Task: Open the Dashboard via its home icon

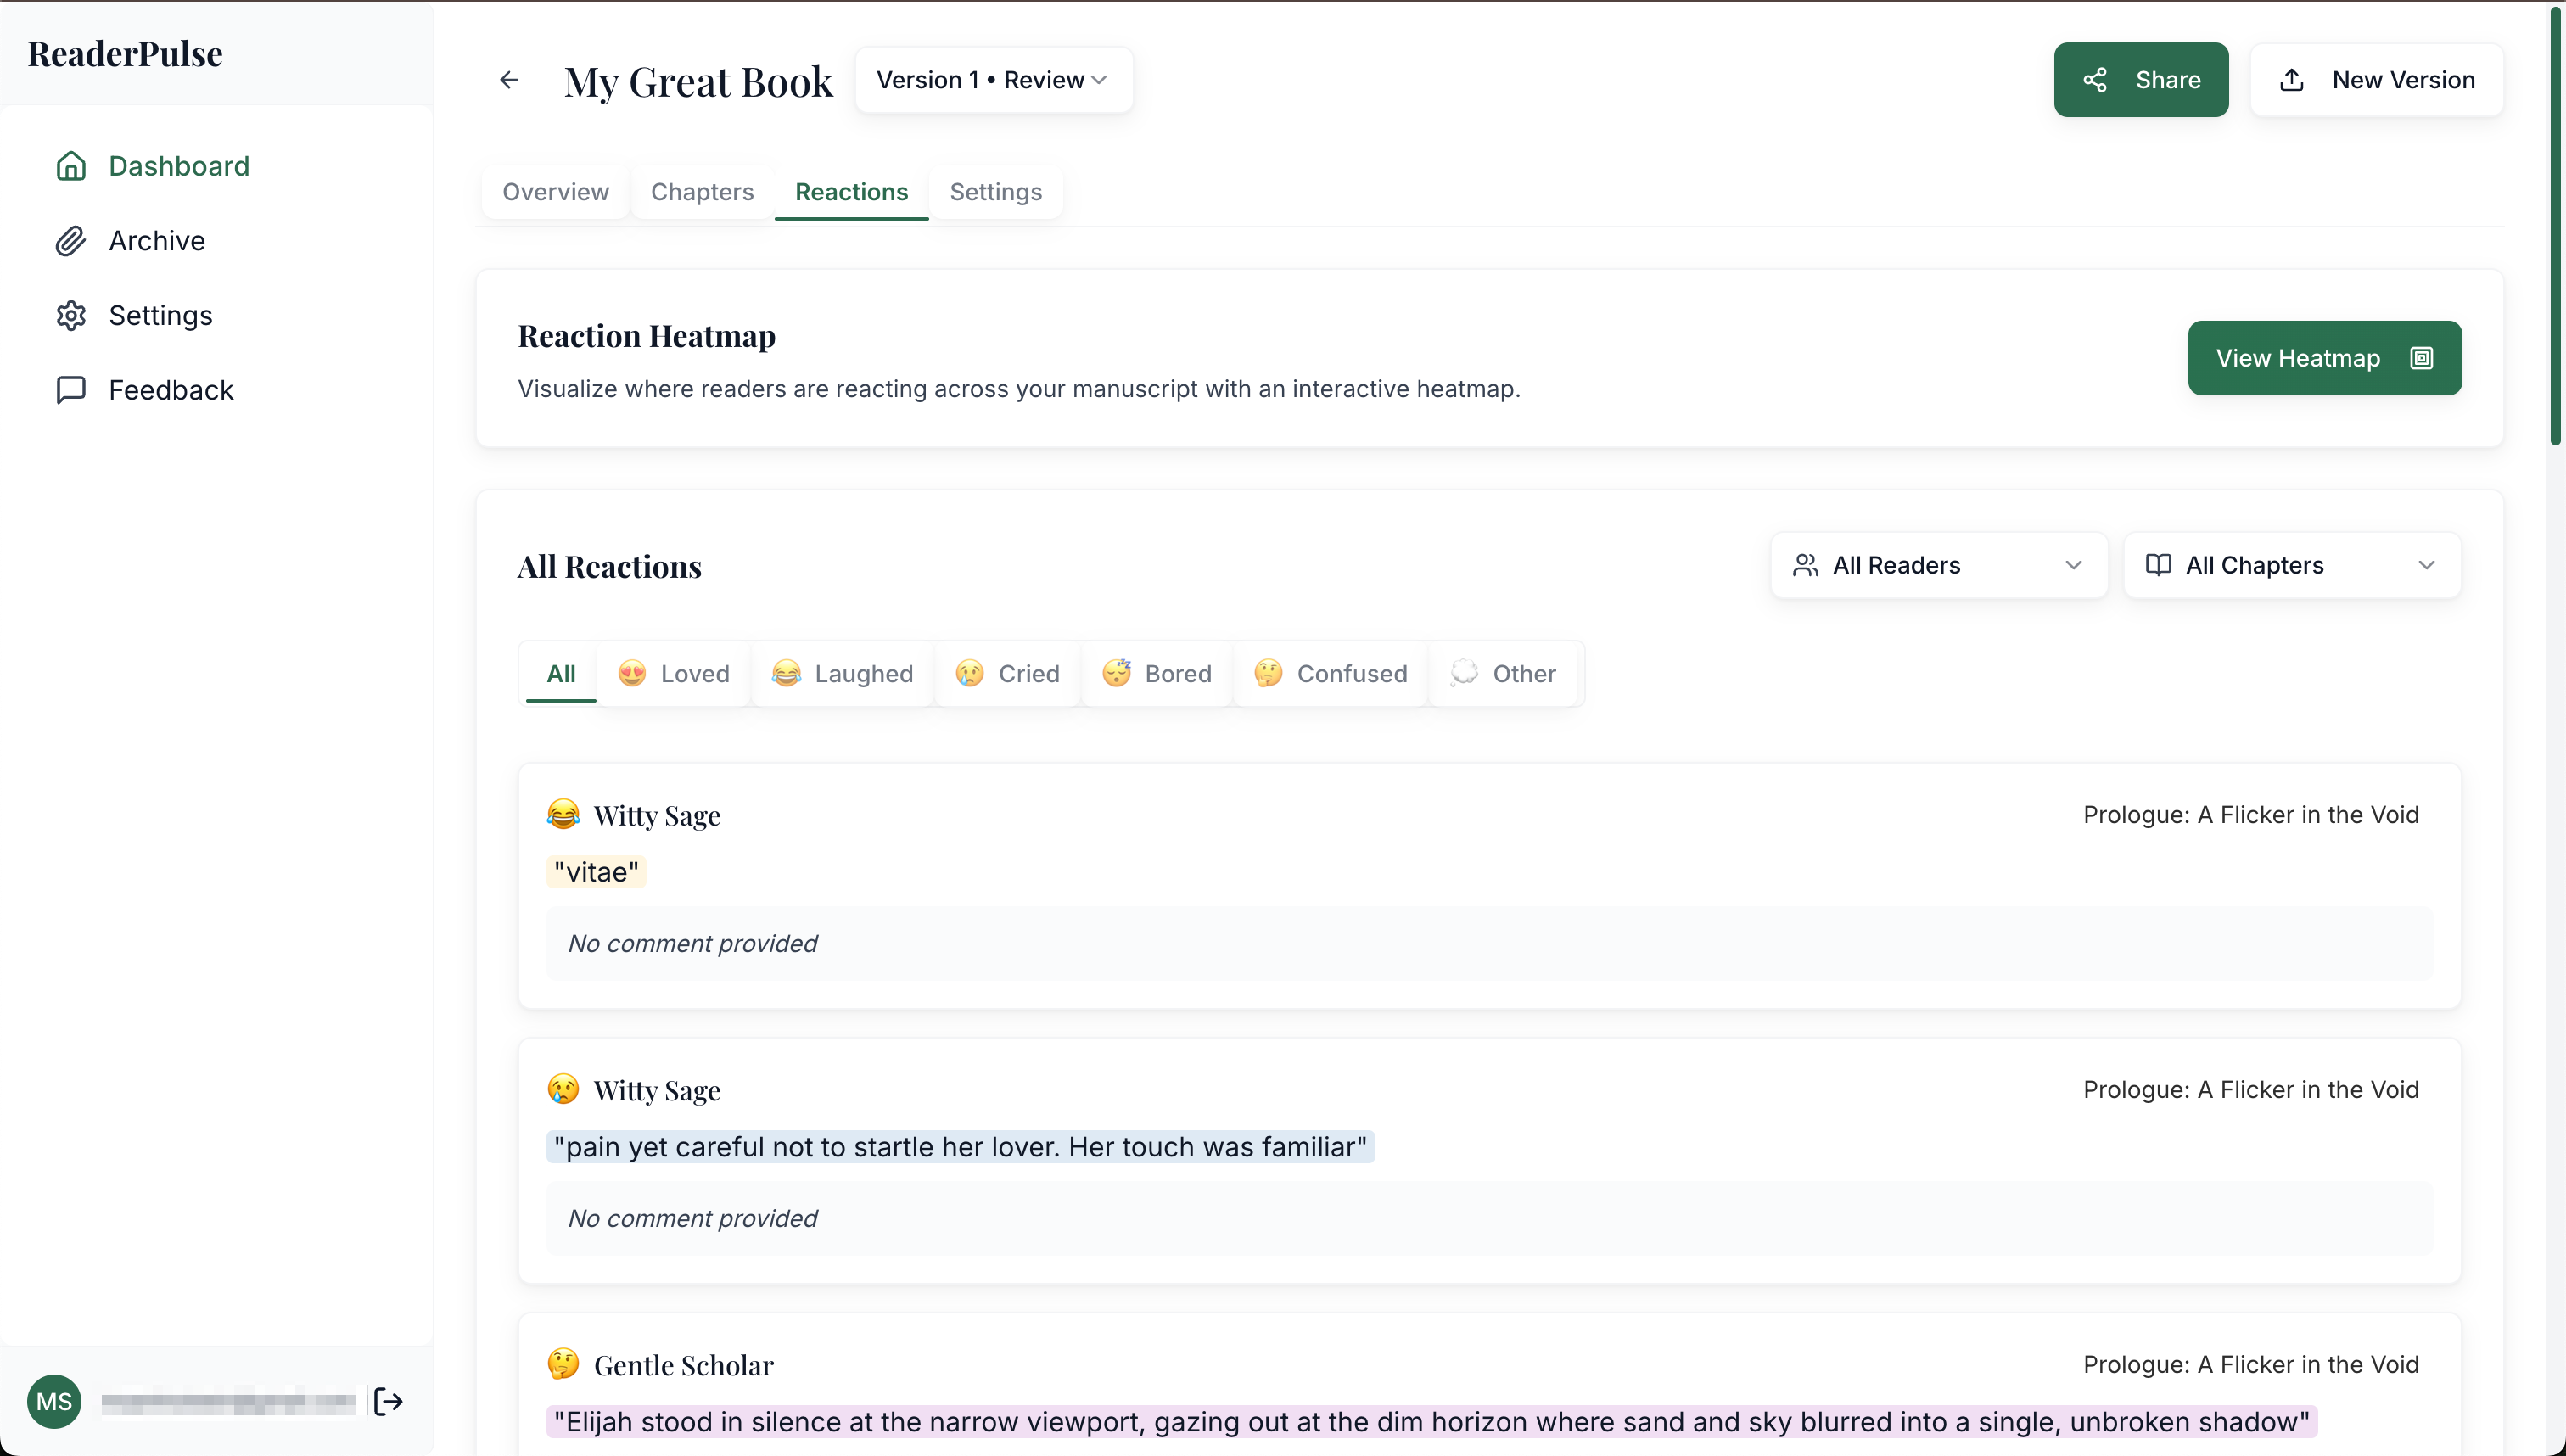Action: click(70, 166)
